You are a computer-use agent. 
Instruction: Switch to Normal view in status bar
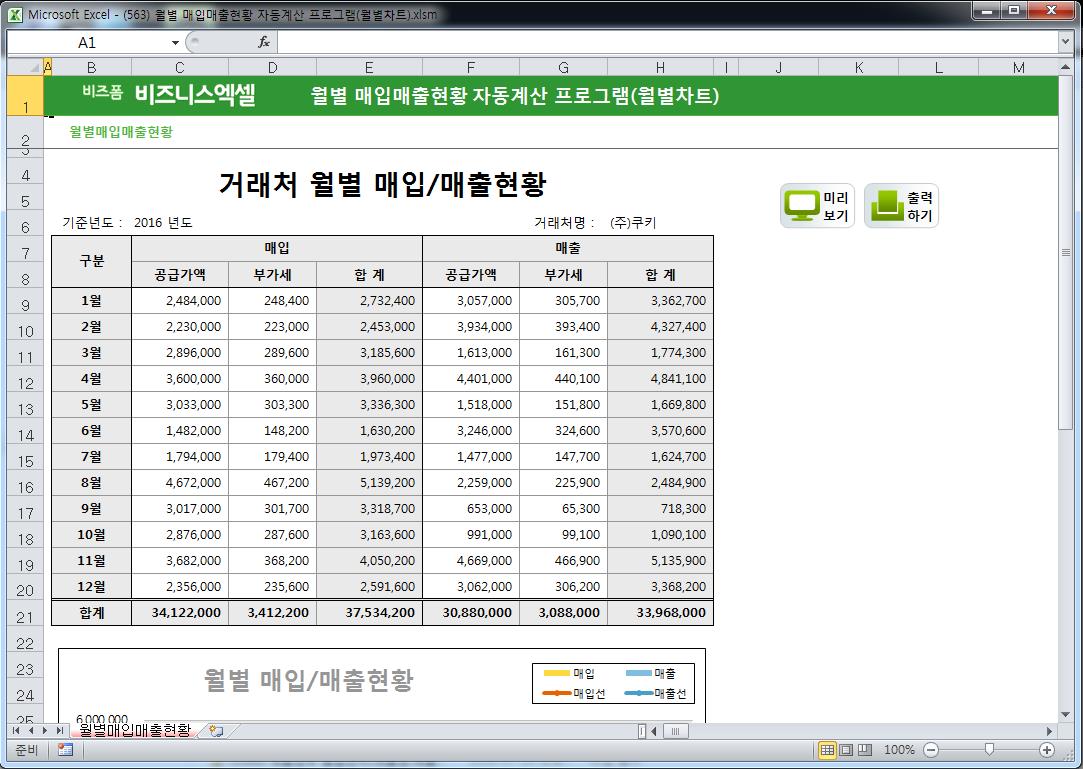pyautogui.click(x=827, y=750)
